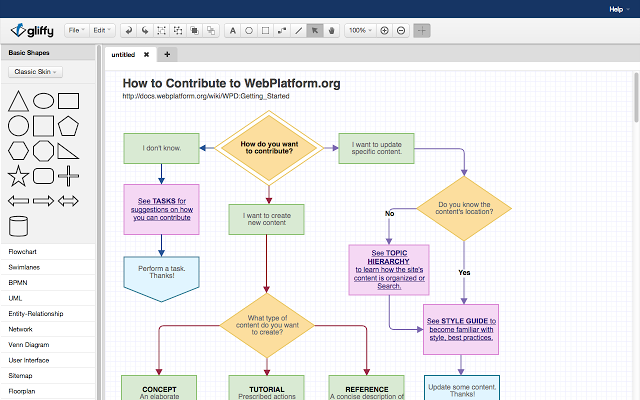This screenshot has width=640, height=400.
Task: Expand the UML shape library
Action: coord(14,298)
